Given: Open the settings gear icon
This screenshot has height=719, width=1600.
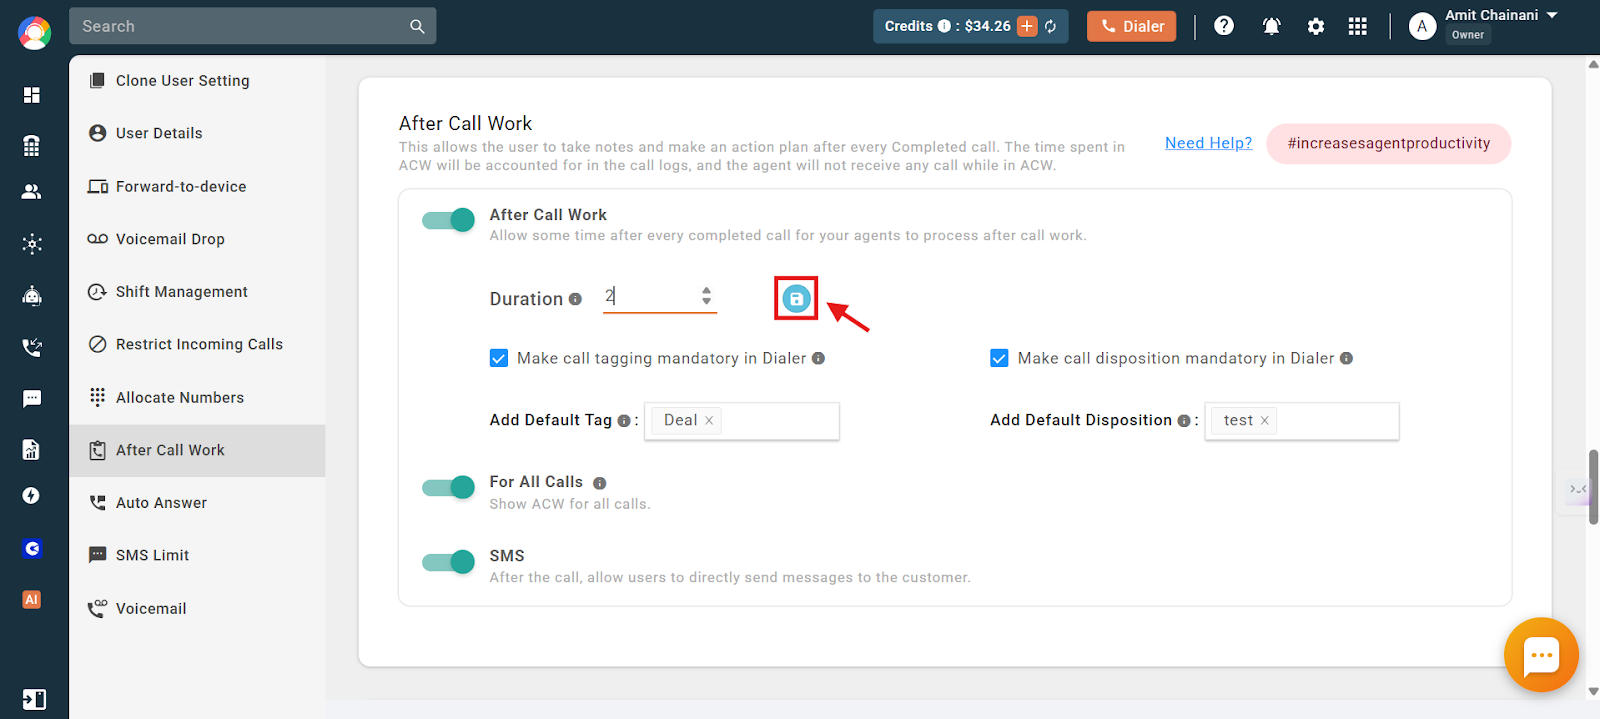Looking at the screenshot, I should point(1316,26).
